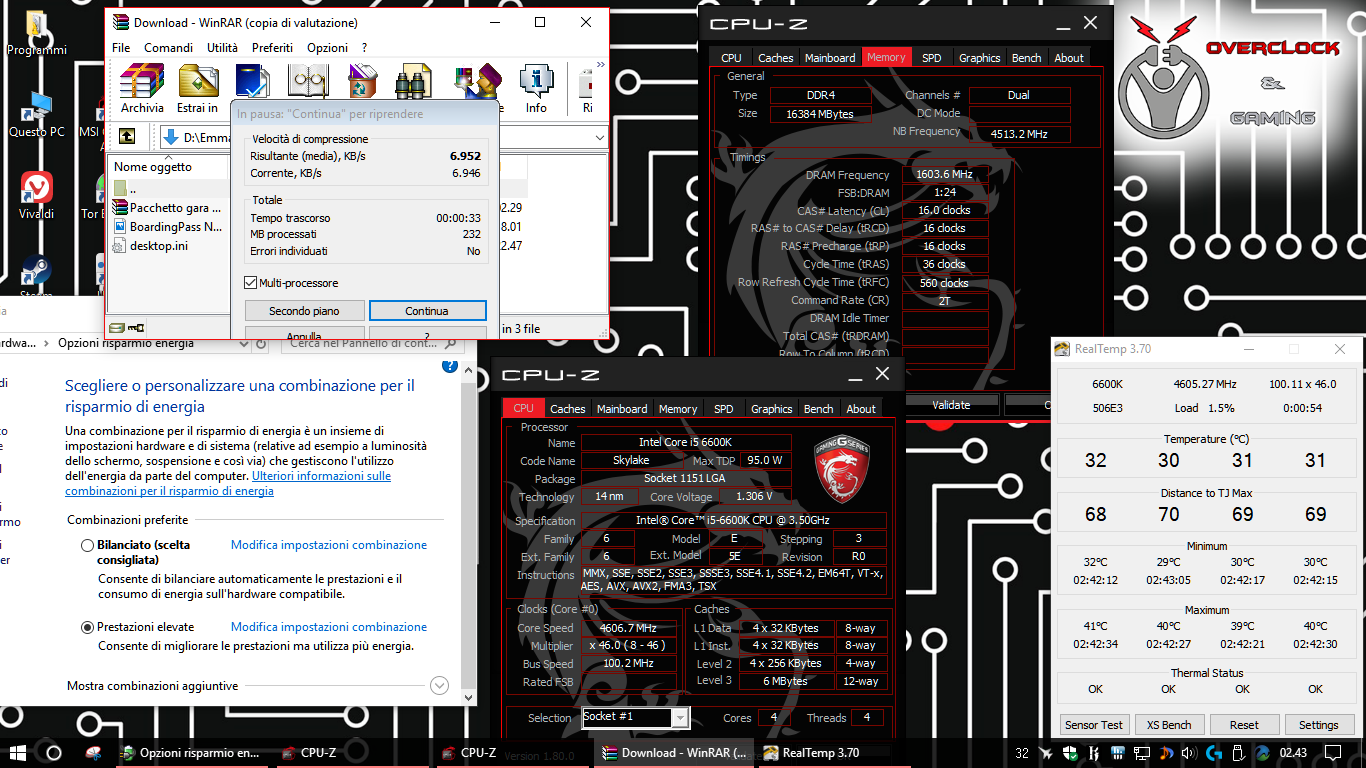The width and height of the screenshot is (1366, 768).
Task: Select the Bilanciato power plan radio button
Action: pyautogui.click(x=88, y=546)
